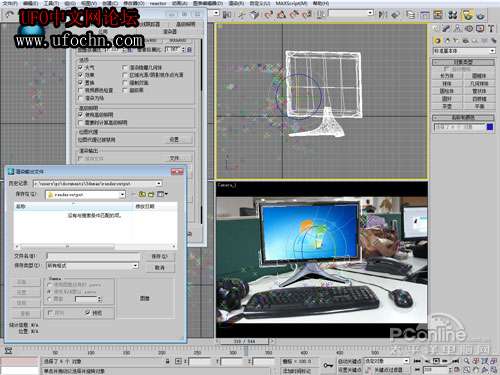Open the Render Scene dialog icon
This screenshot has width=500, height=375.
click(x=467, y=15)
